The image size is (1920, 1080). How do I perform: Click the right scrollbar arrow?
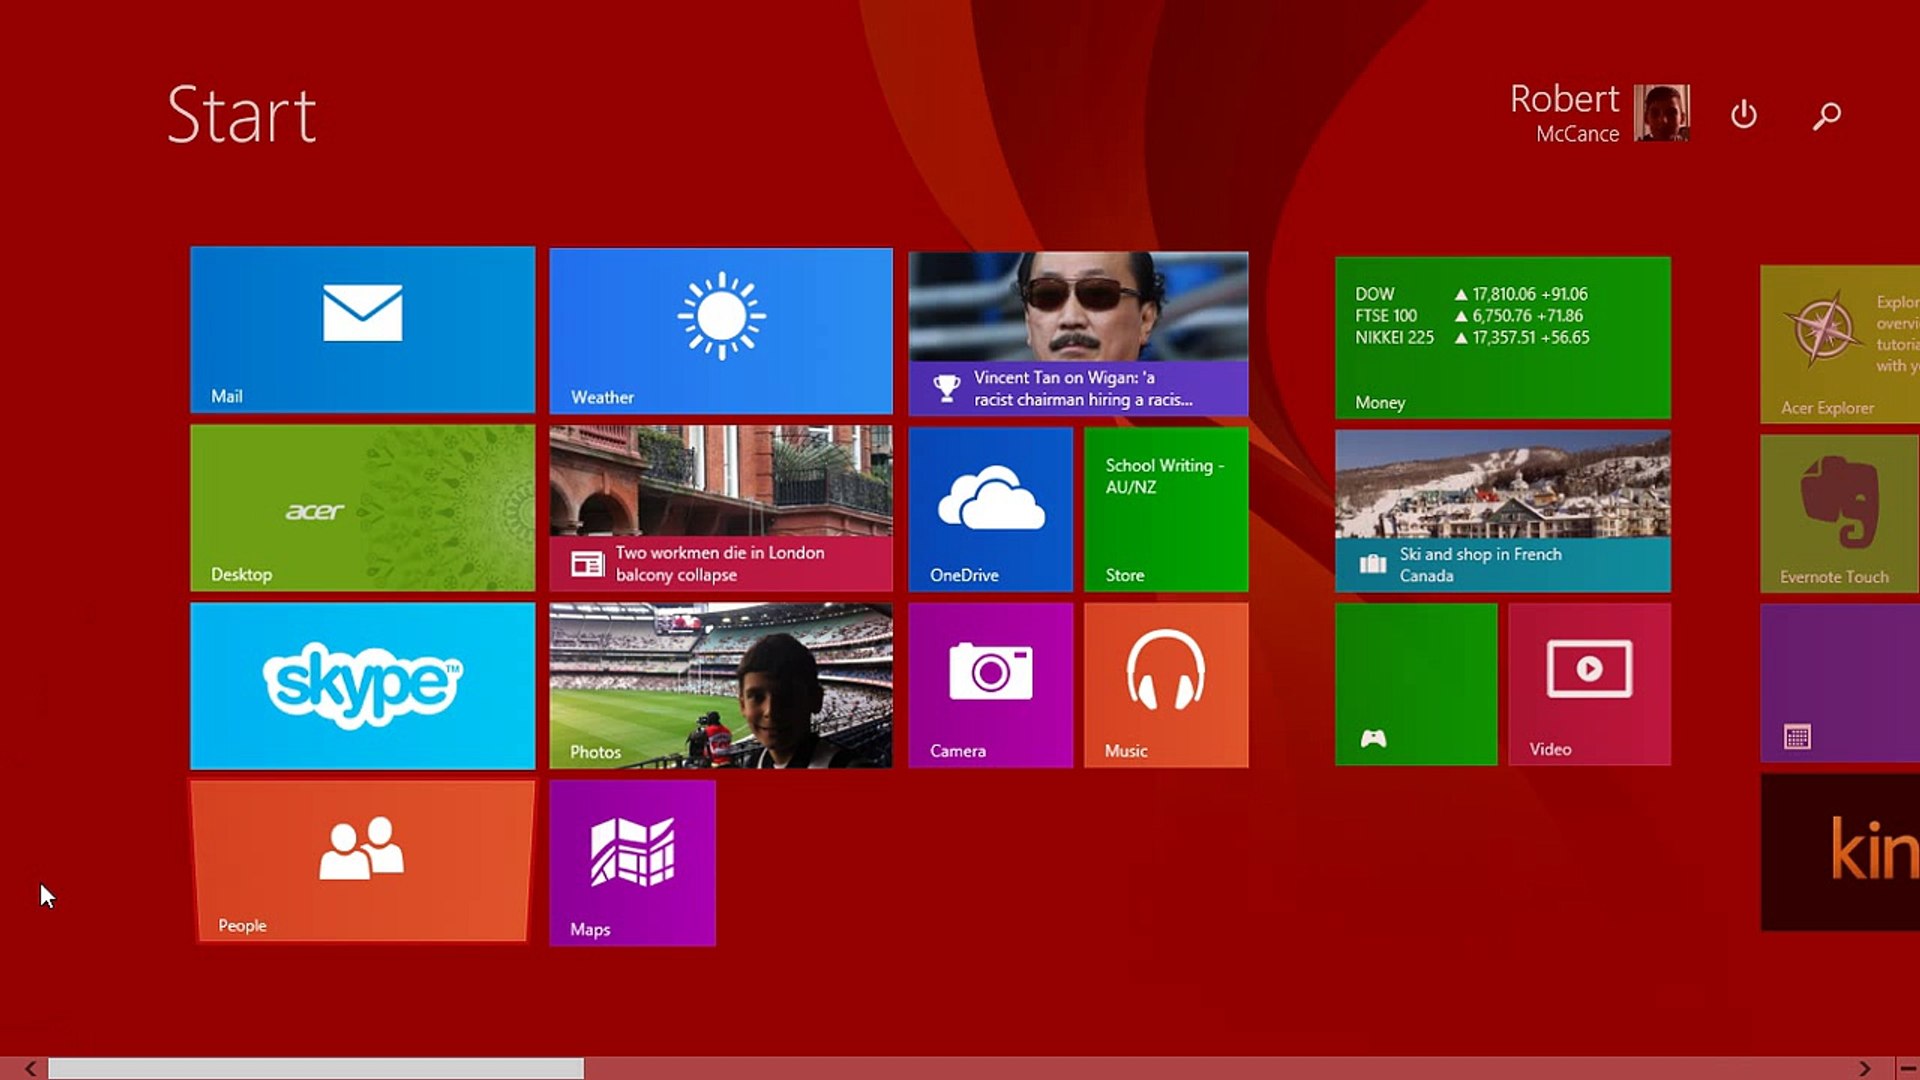click(x=1864, y=1068)
